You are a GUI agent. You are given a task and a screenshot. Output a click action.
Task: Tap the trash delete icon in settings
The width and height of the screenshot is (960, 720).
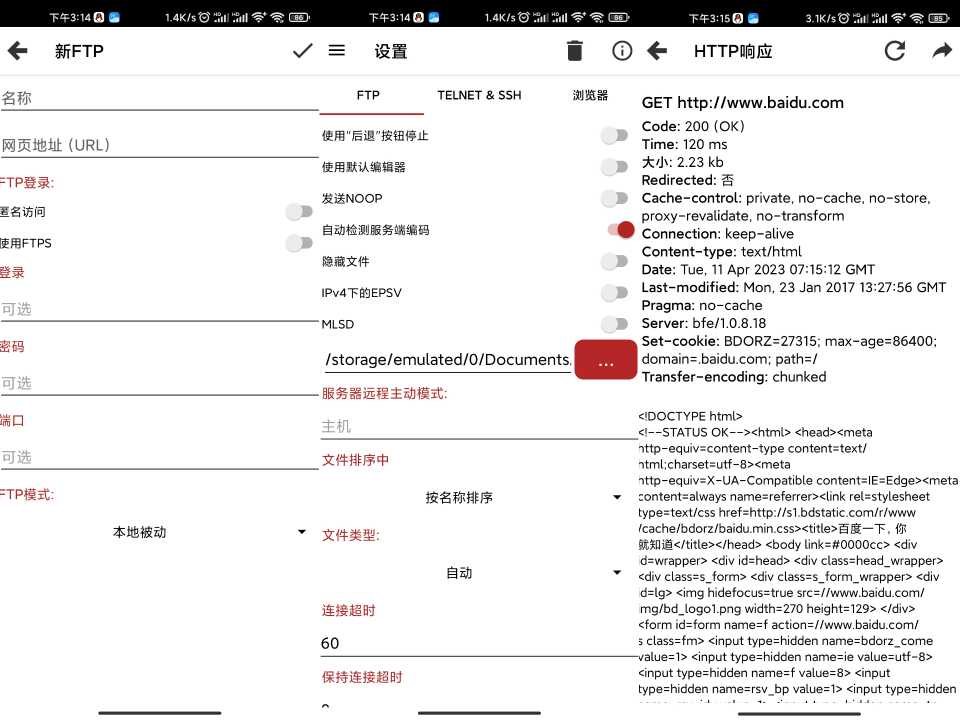(574, 51)
